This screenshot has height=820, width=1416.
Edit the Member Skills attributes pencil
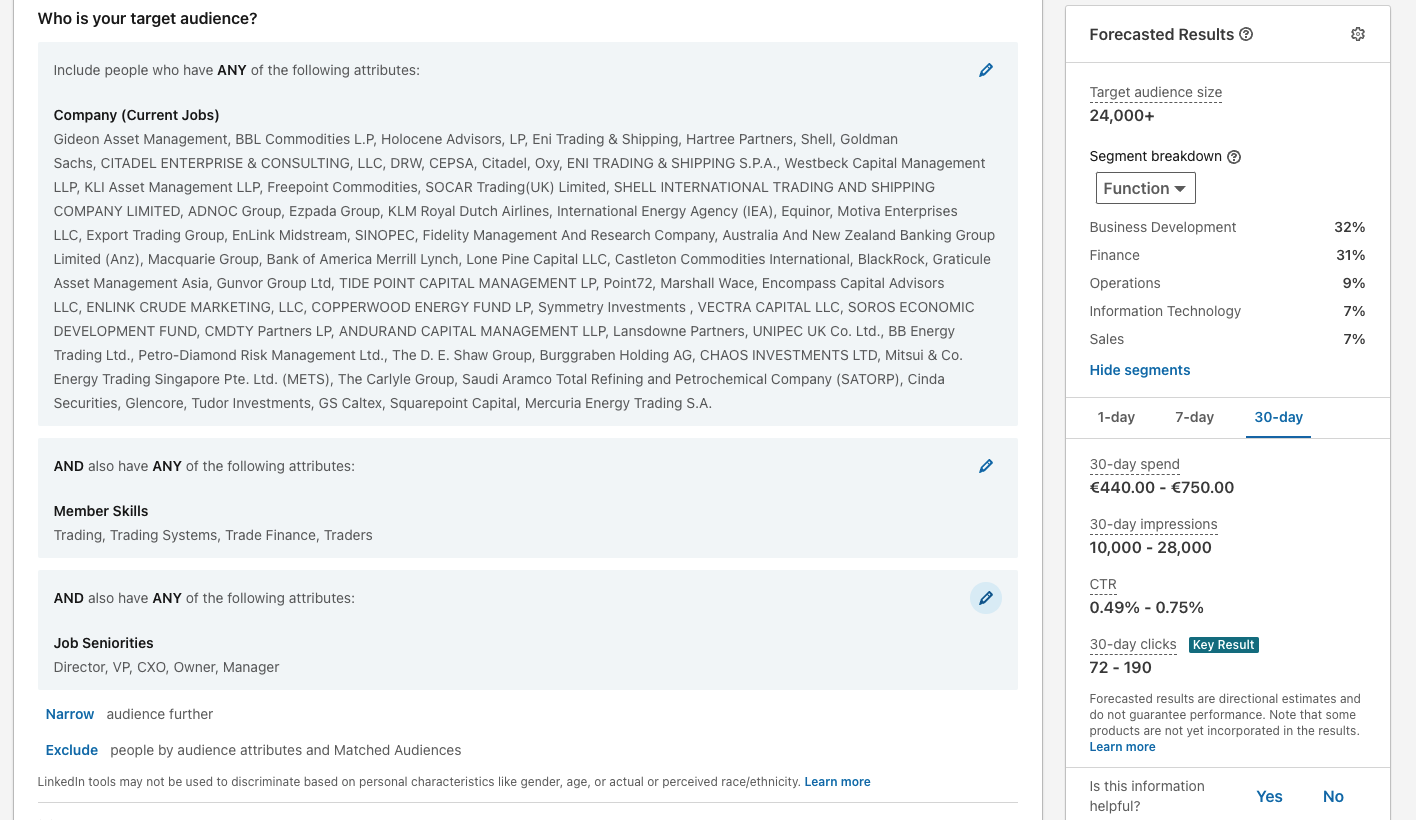[x=986, y=466]
